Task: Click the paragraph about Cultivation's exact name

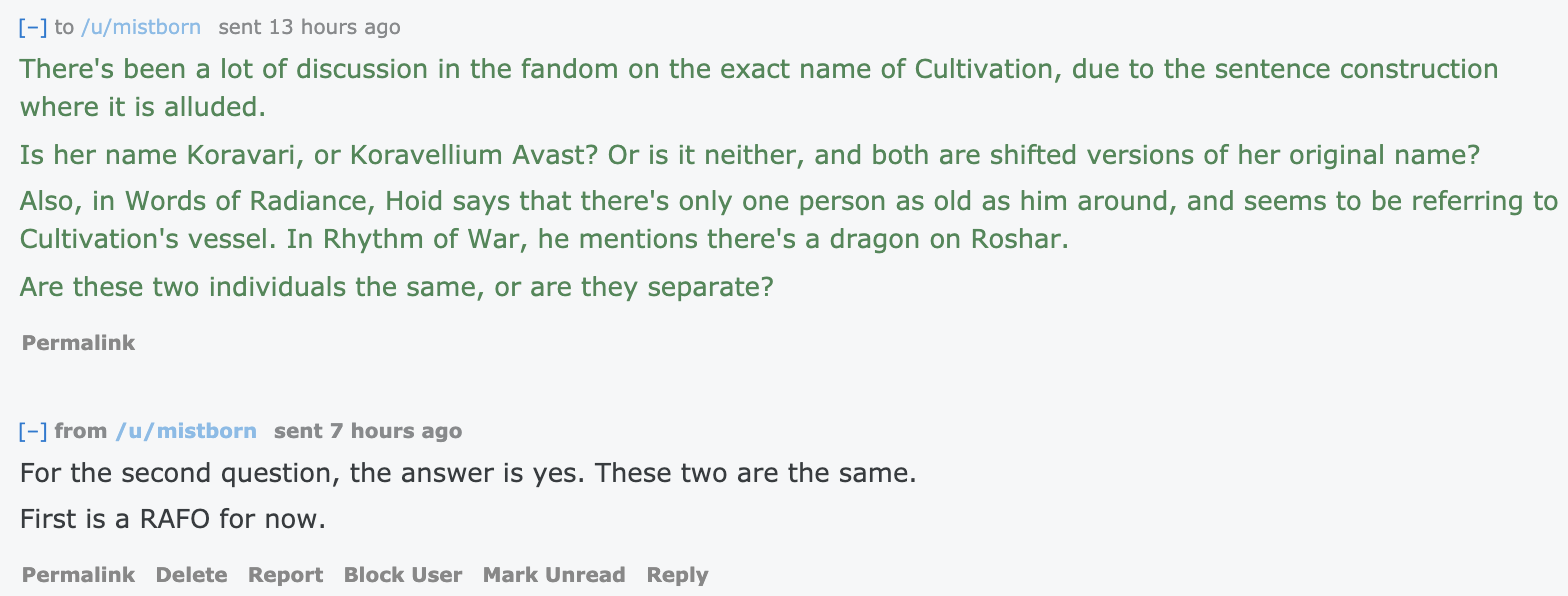Action: coord(759,87)
